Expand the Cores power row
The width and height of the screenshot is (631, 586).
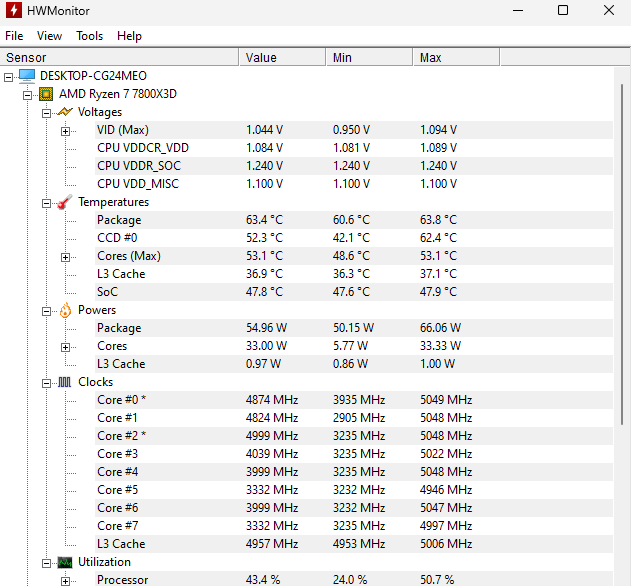tap(65, 347)
